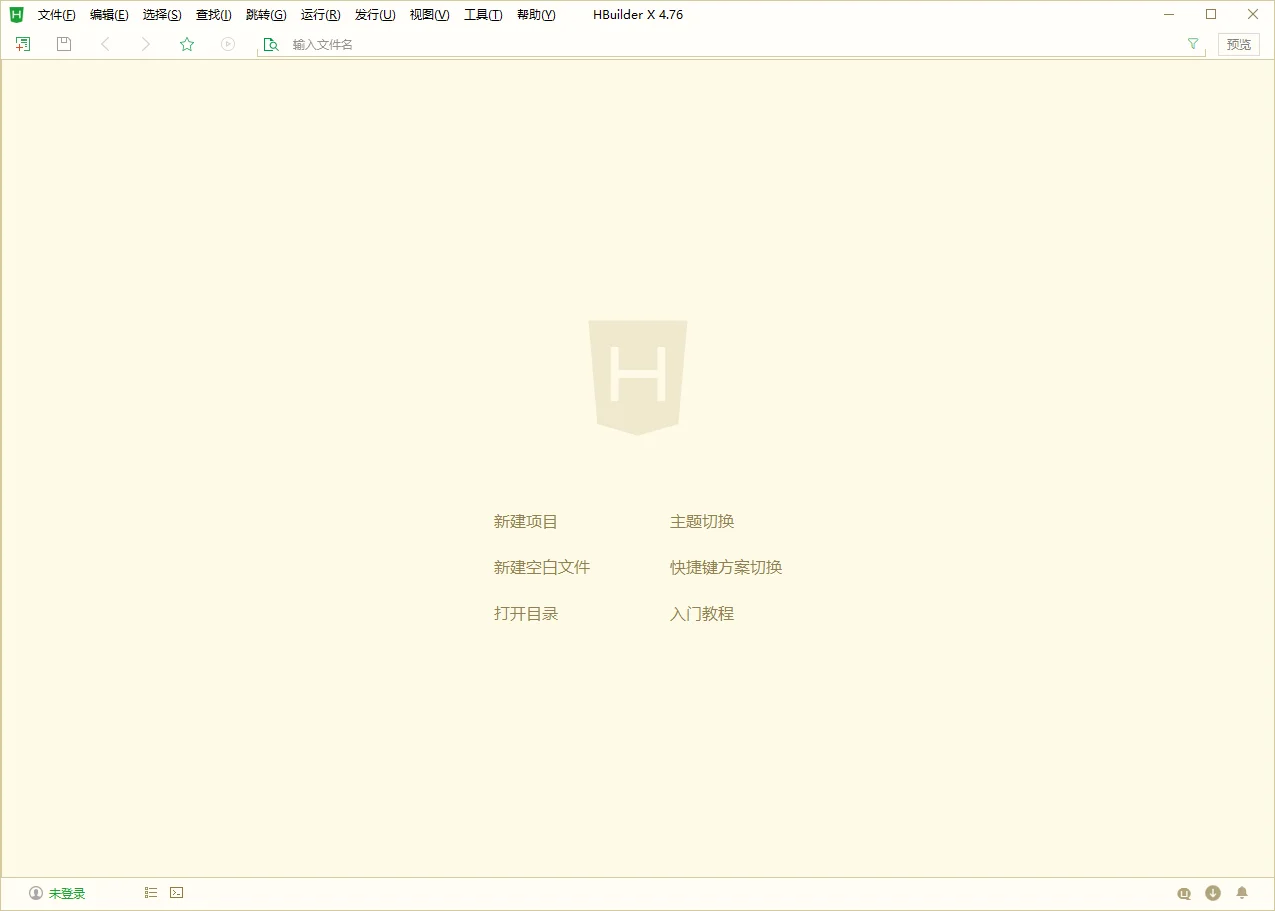This screenshot has width=1275, height=911.
Task: Click the run project play icon
Action: pyautogui.click(x=228, y=44)
